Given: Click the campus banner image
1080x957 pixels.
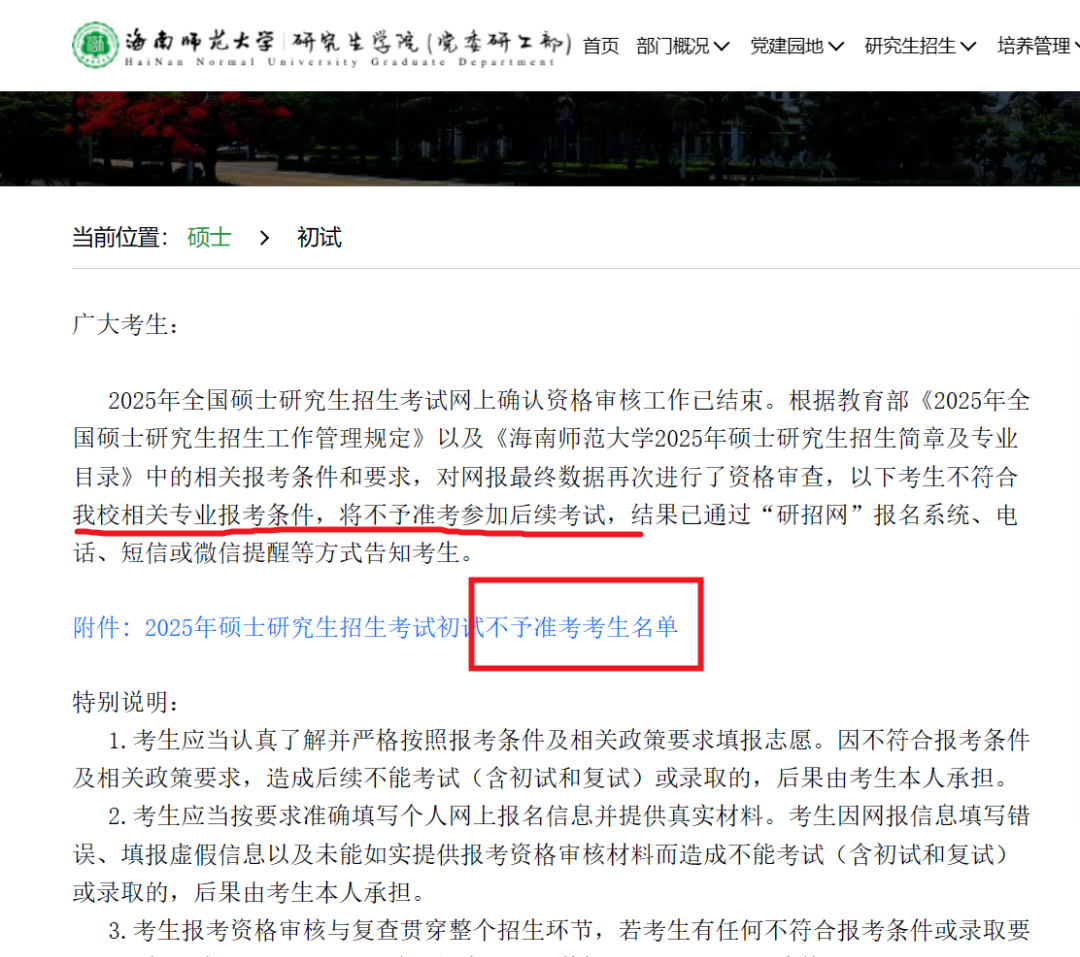Looking at the screenshot, I should (540, 138).
